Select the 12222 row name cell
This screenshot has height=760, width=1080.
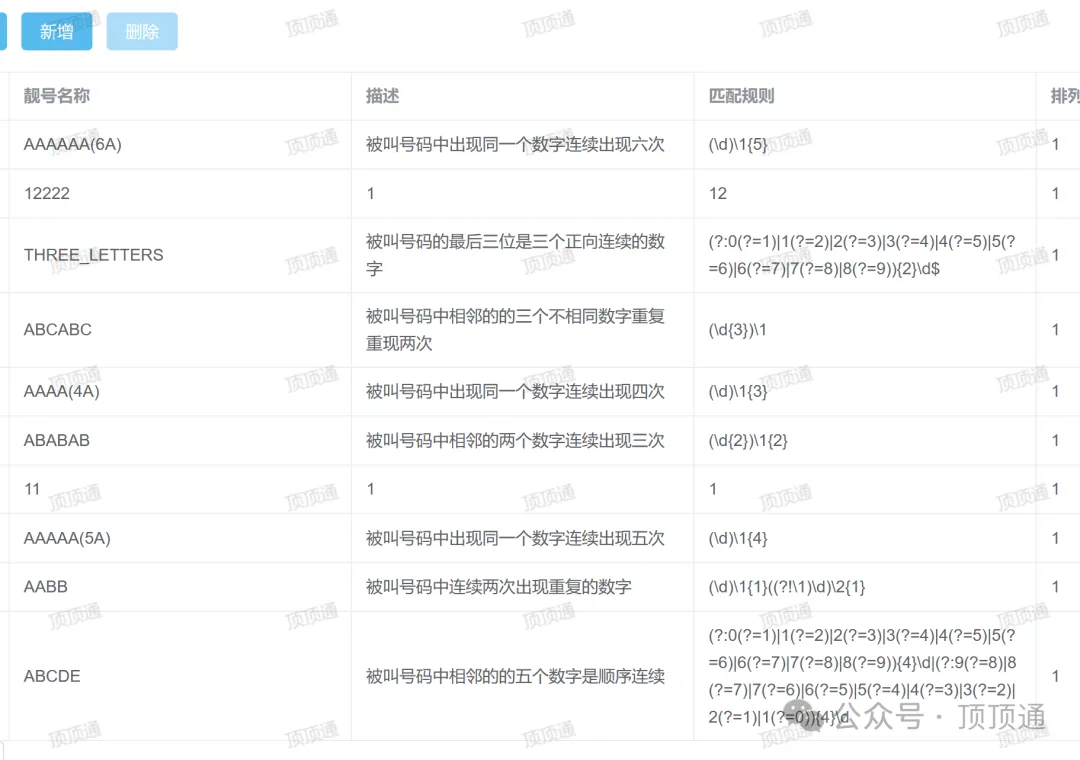coord(47,194)
